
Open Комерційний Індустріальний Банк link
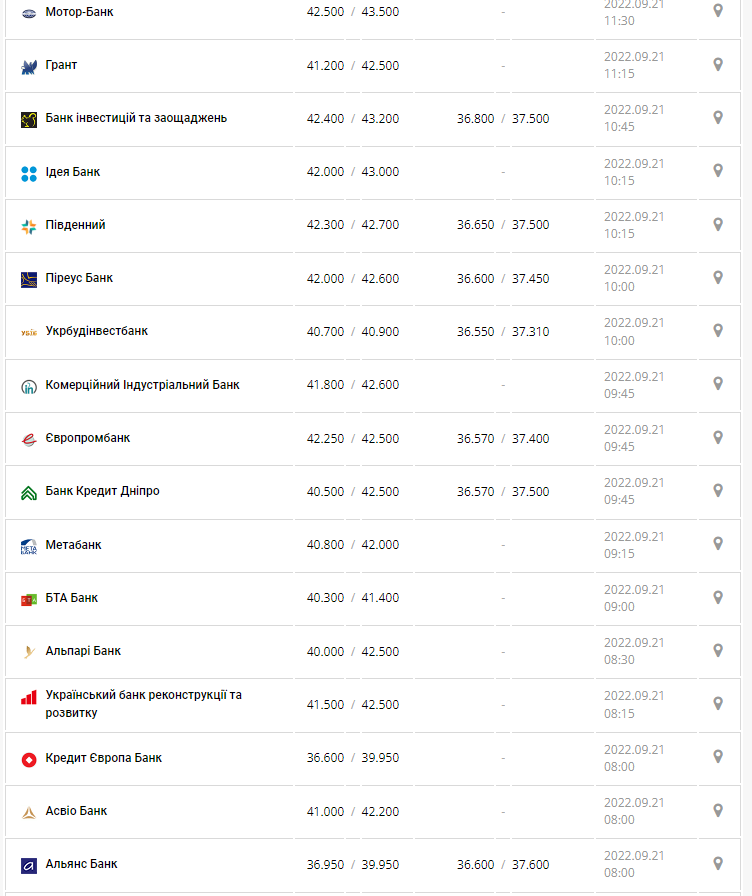[142, 385]
